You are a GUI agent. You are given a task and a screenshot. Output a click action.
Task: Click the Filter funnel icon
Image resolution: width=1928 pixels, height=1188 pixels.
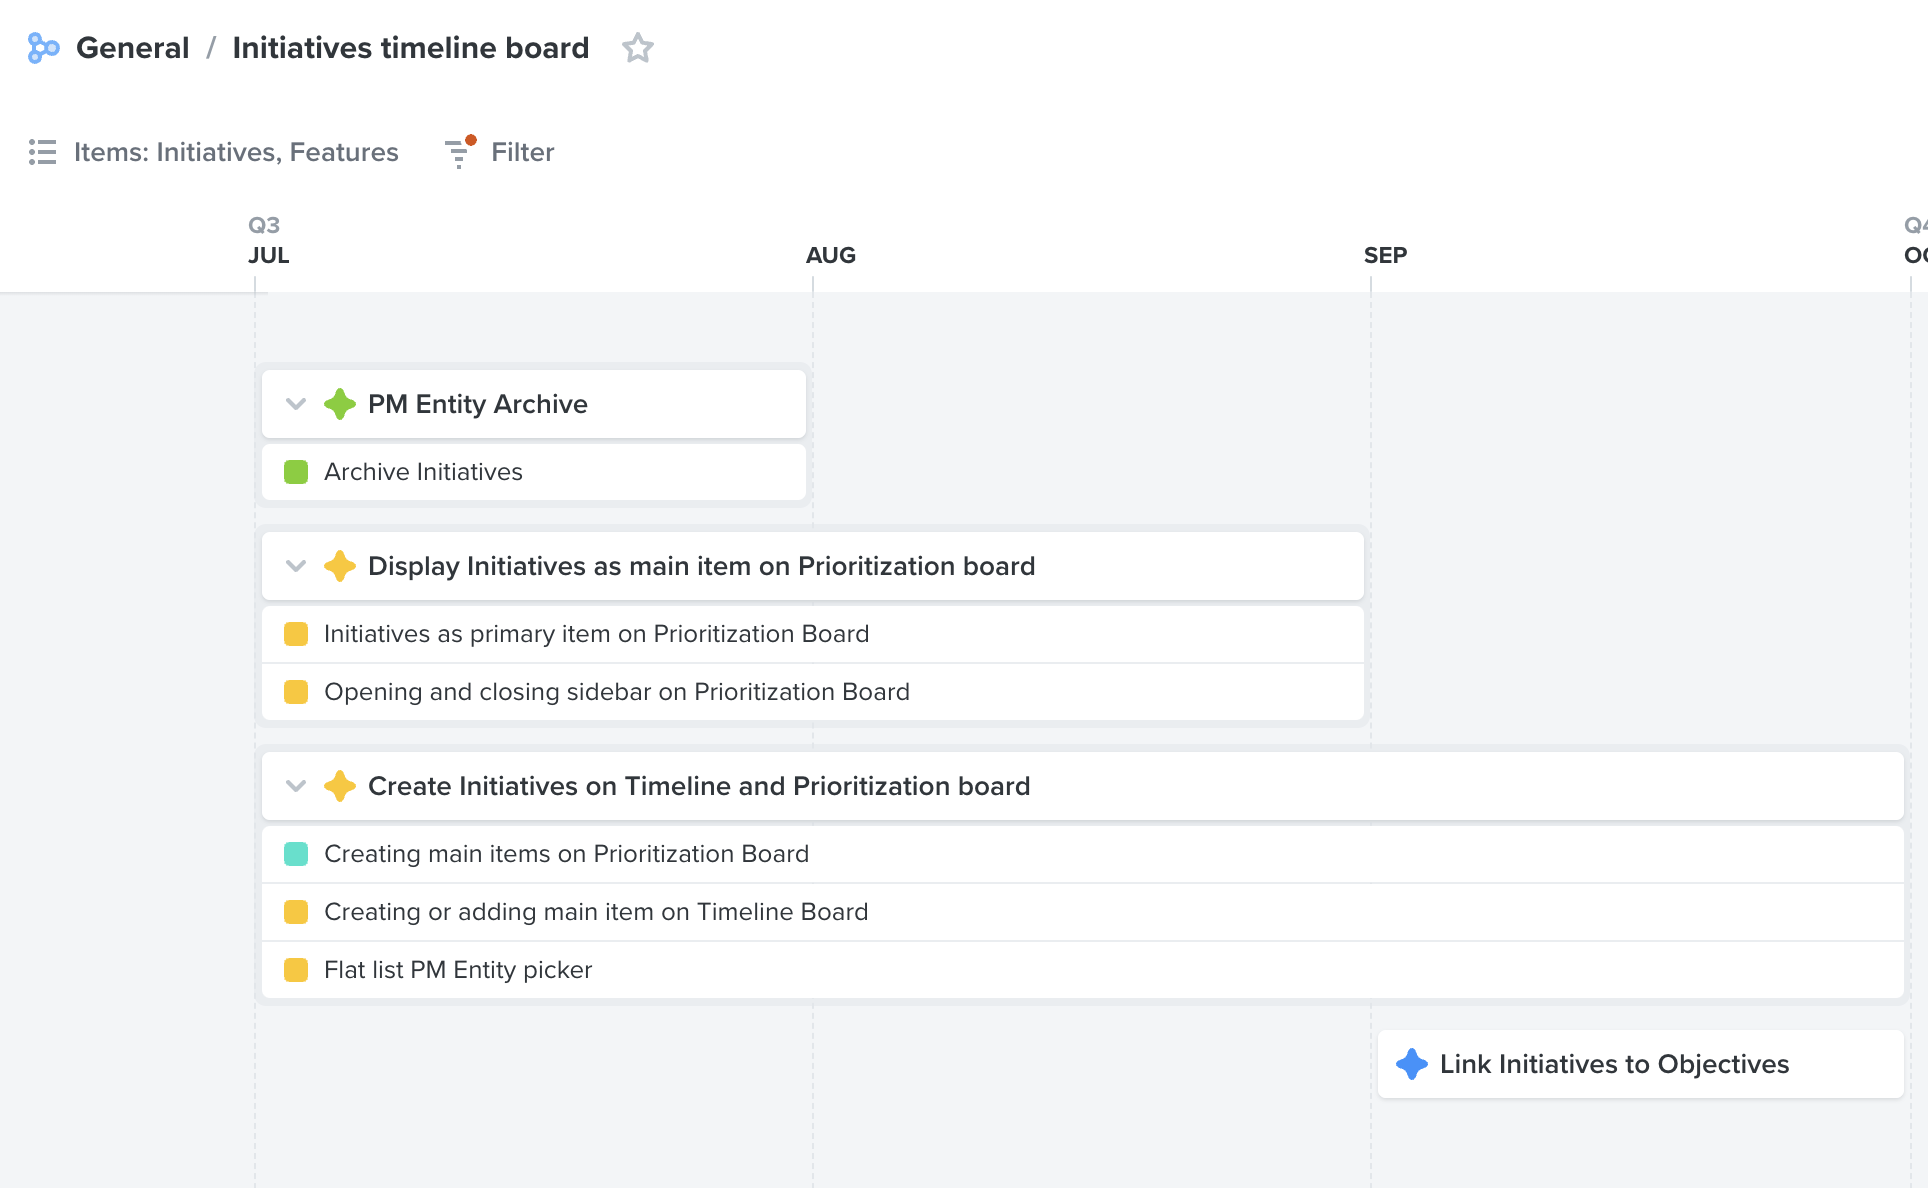pos(458,154)
